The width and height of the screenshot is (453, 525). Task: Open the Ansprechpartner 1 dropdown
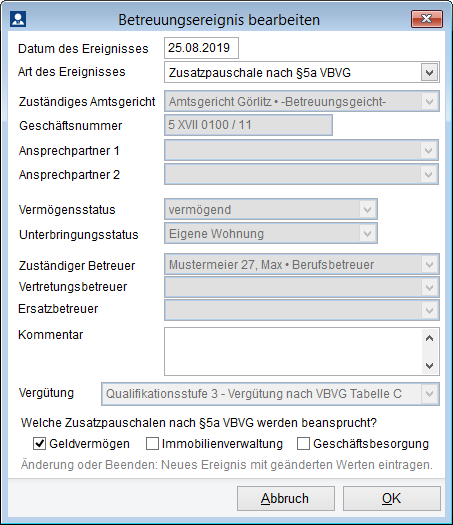(429, 150)
